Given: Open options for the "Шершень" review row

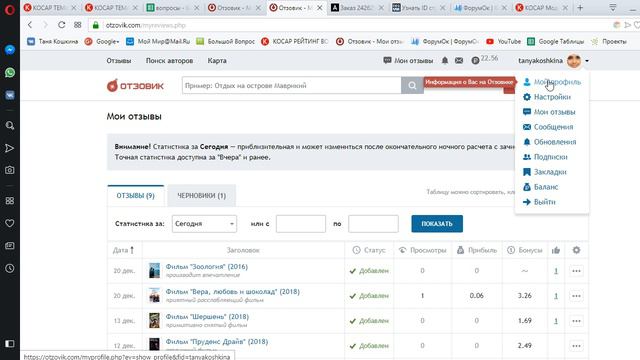Looking at the screenshot, I should (x=576, y=321).
